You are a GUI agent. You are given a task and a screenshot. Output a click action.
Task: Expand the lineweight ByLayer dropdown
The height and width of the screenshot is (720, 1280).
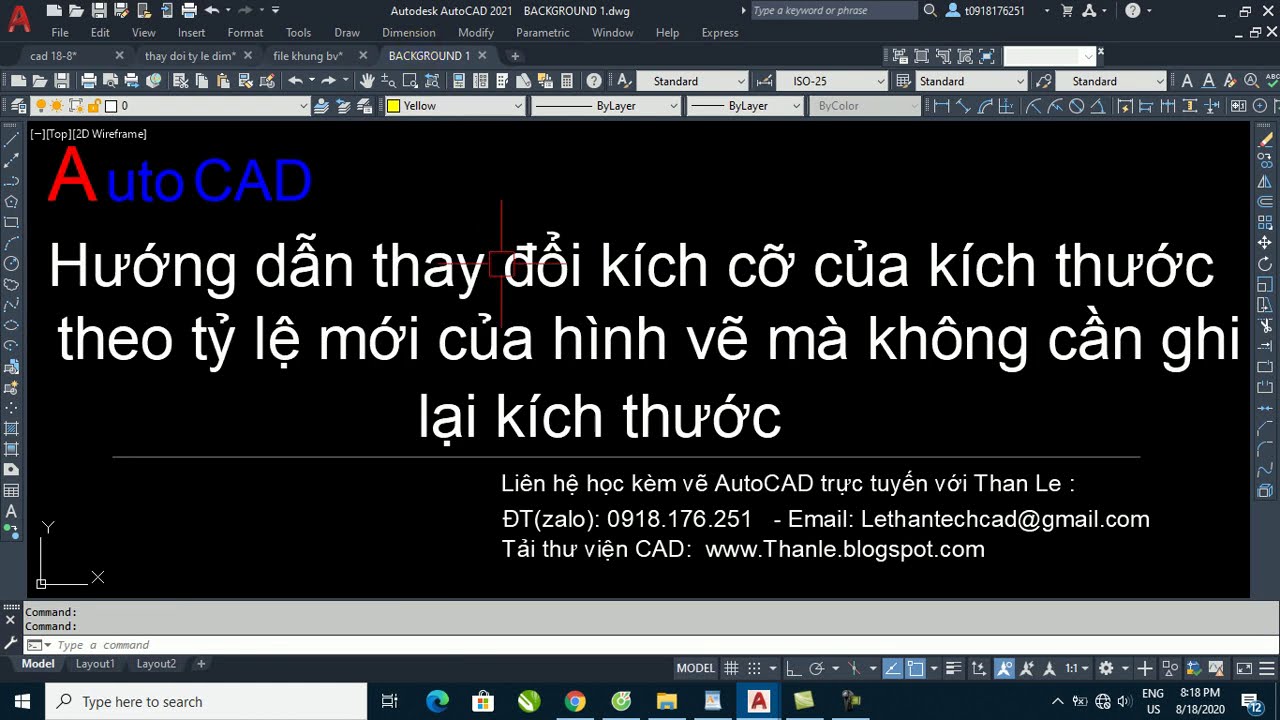coord(797,106)
